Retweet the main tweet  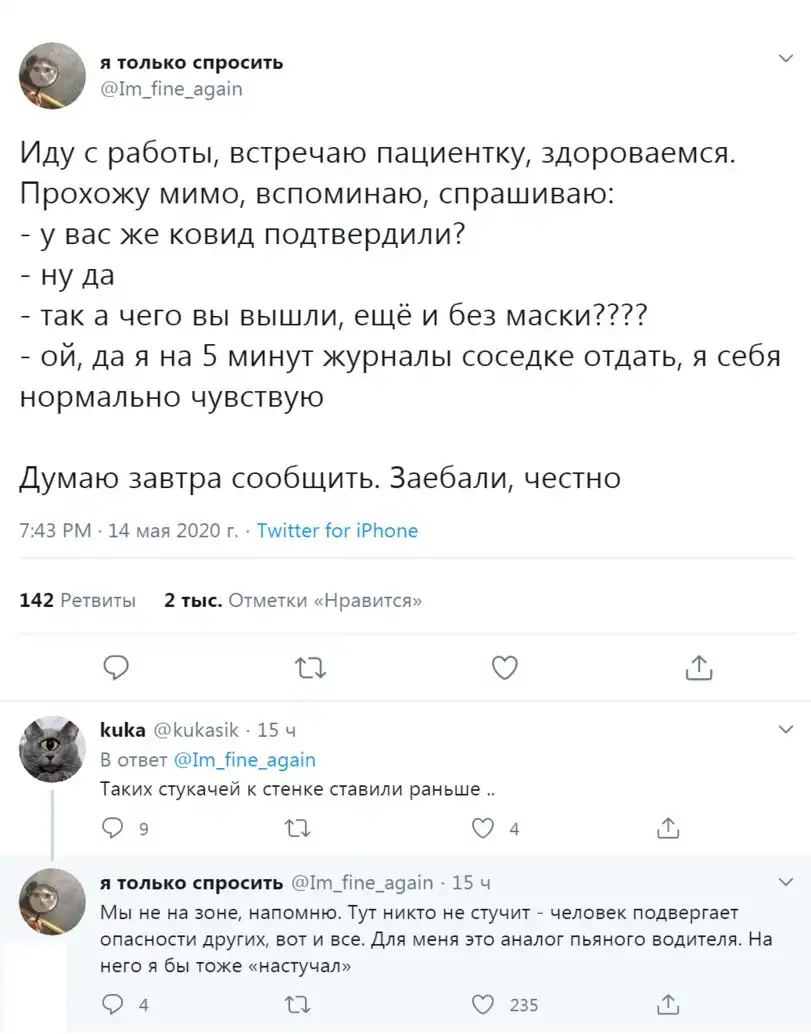(x=310, y=669)
